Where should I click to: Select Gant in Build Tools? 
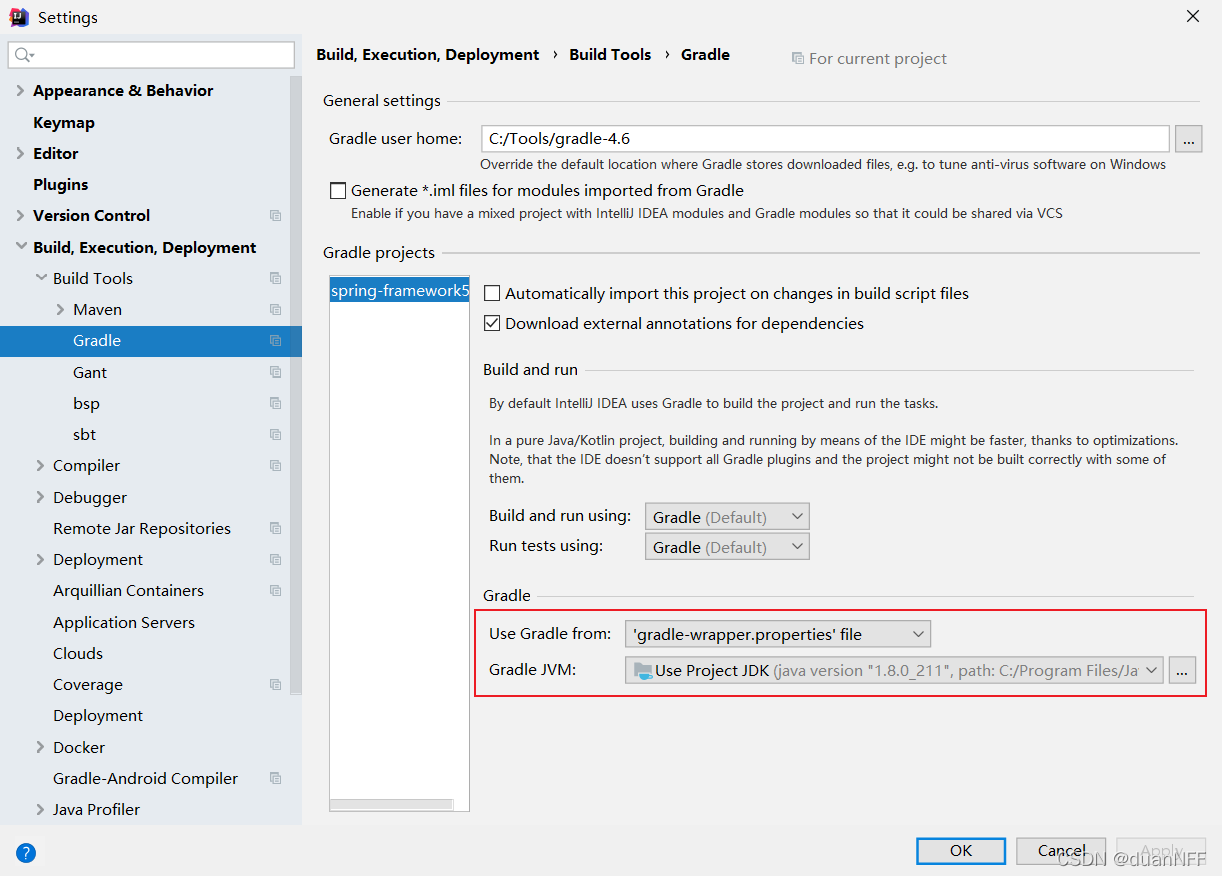[90, 372]
